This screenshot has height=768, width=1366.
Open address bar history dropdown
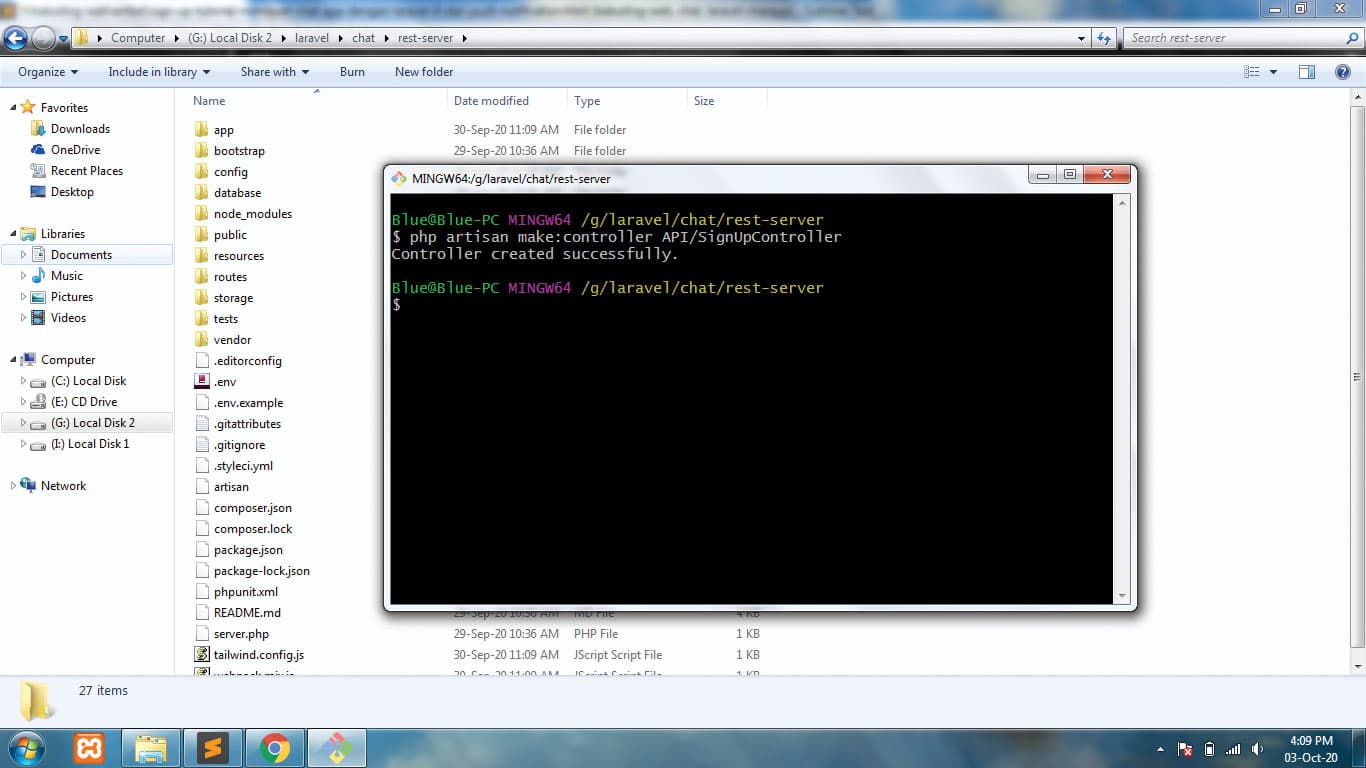point(1082,38)
